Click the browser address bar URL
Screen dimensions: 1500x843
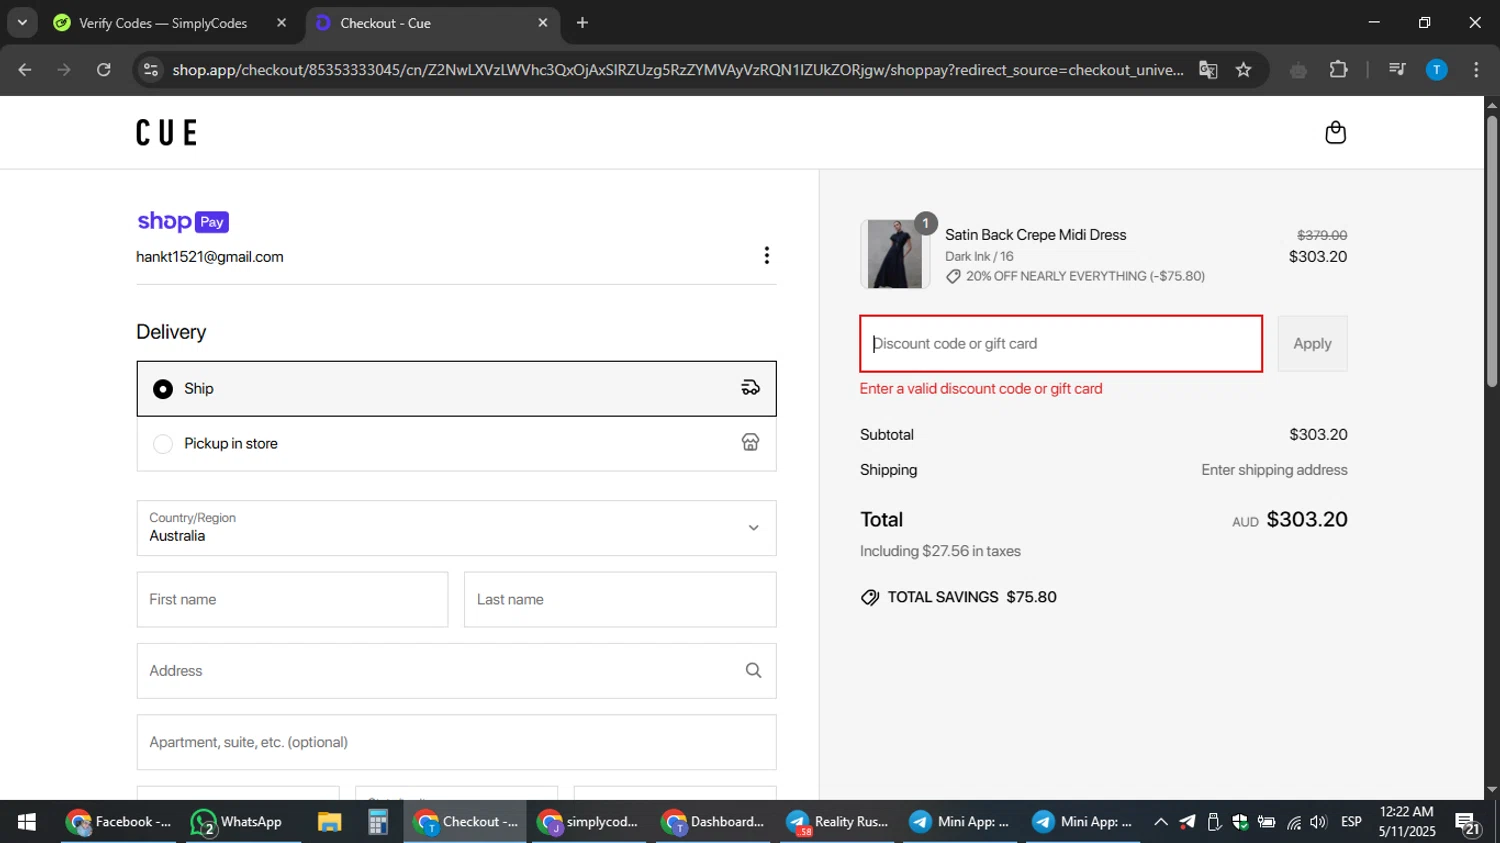[677, 70]
